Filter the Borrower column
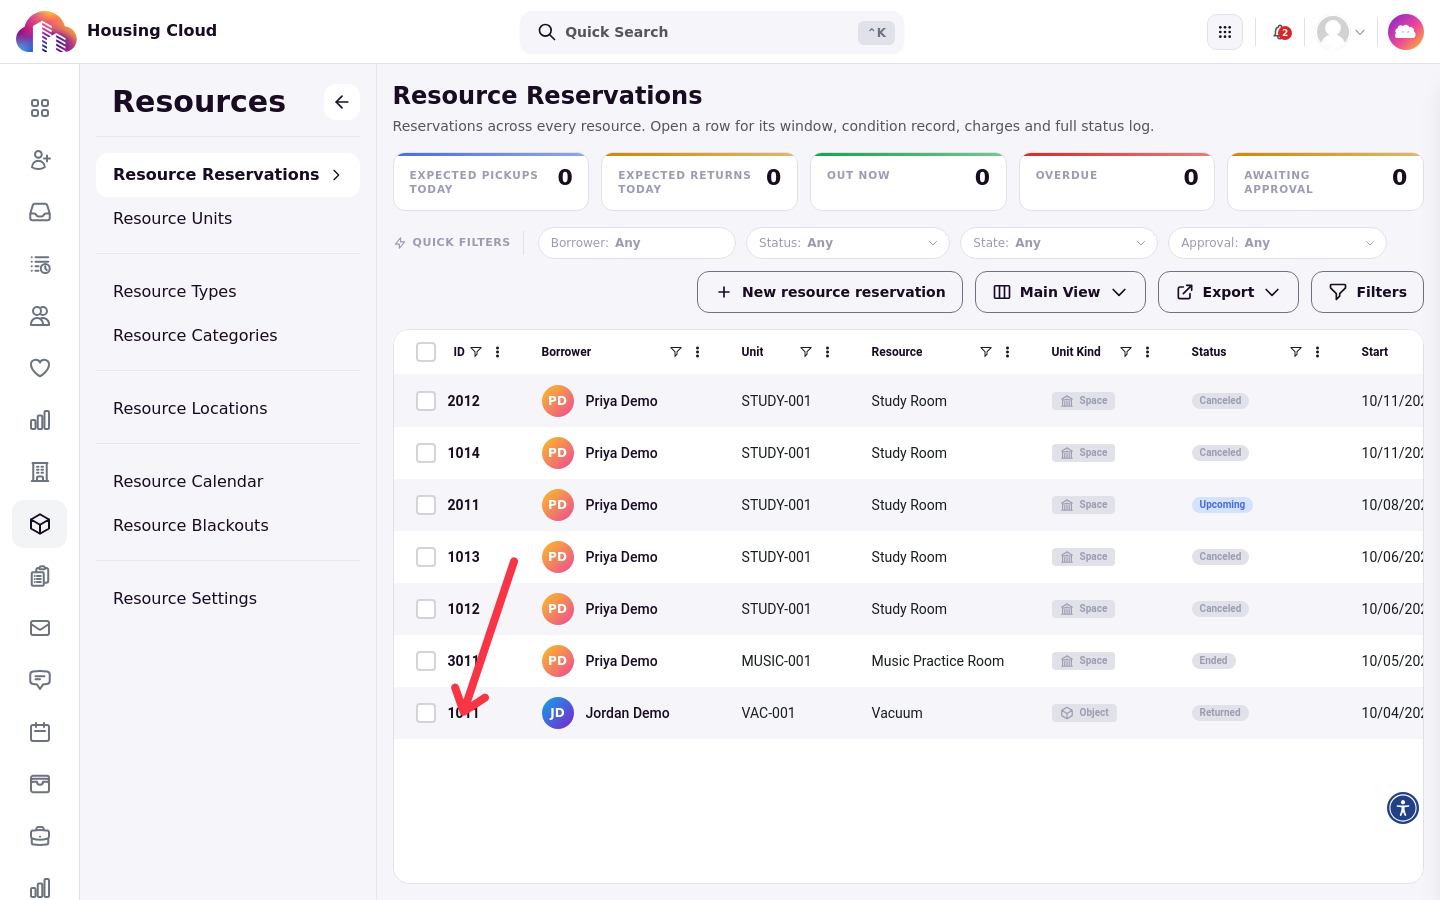 [x=676, y=352]
